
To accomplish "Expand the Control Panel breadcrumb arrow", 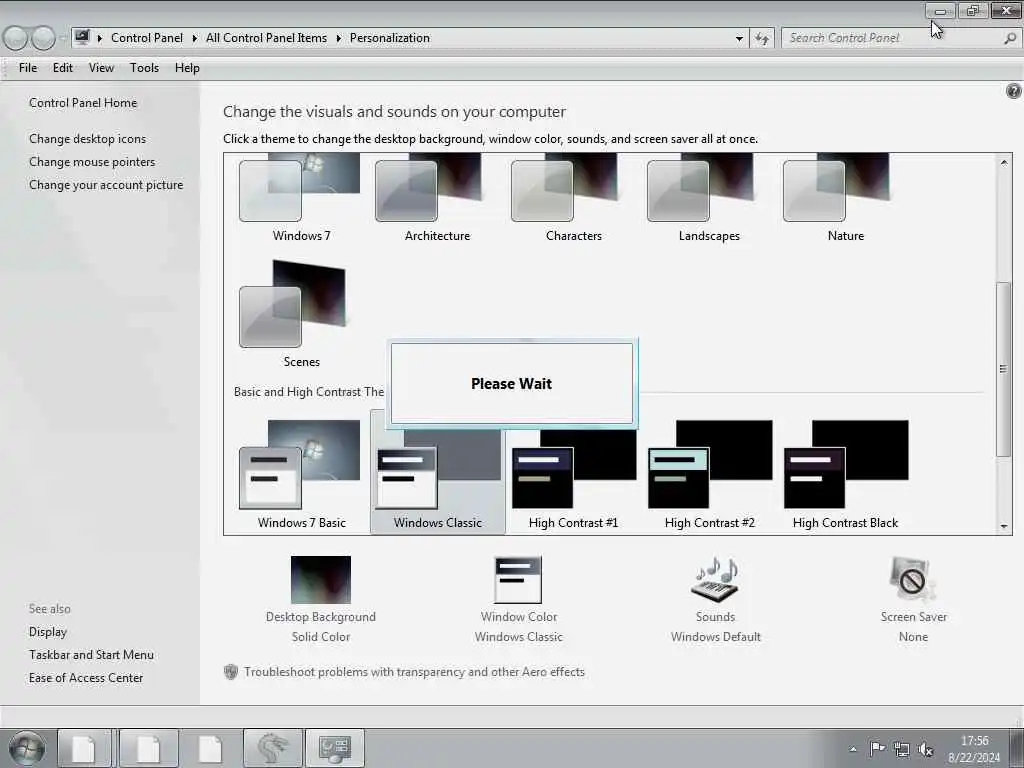I will 194,38.
